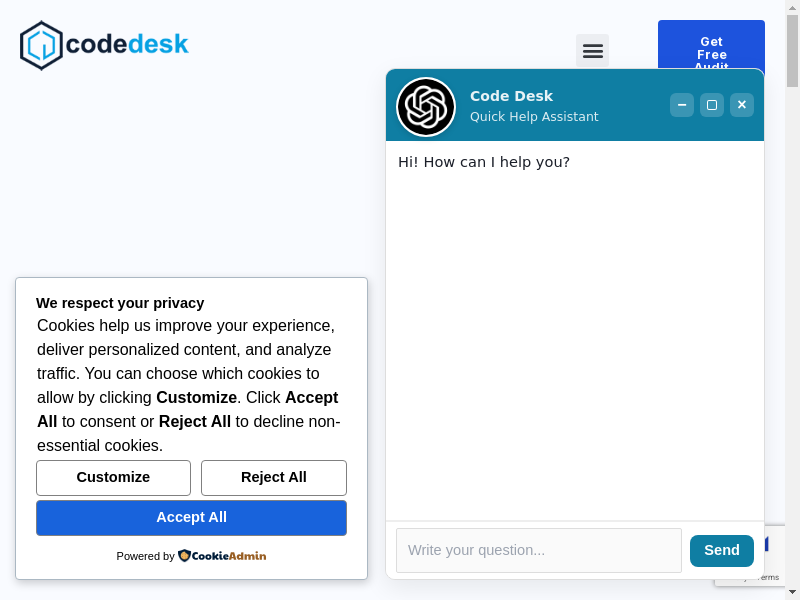Click the vertical scrollbar thumb
This screenshot has width=800, height=600.
[793, 50]
